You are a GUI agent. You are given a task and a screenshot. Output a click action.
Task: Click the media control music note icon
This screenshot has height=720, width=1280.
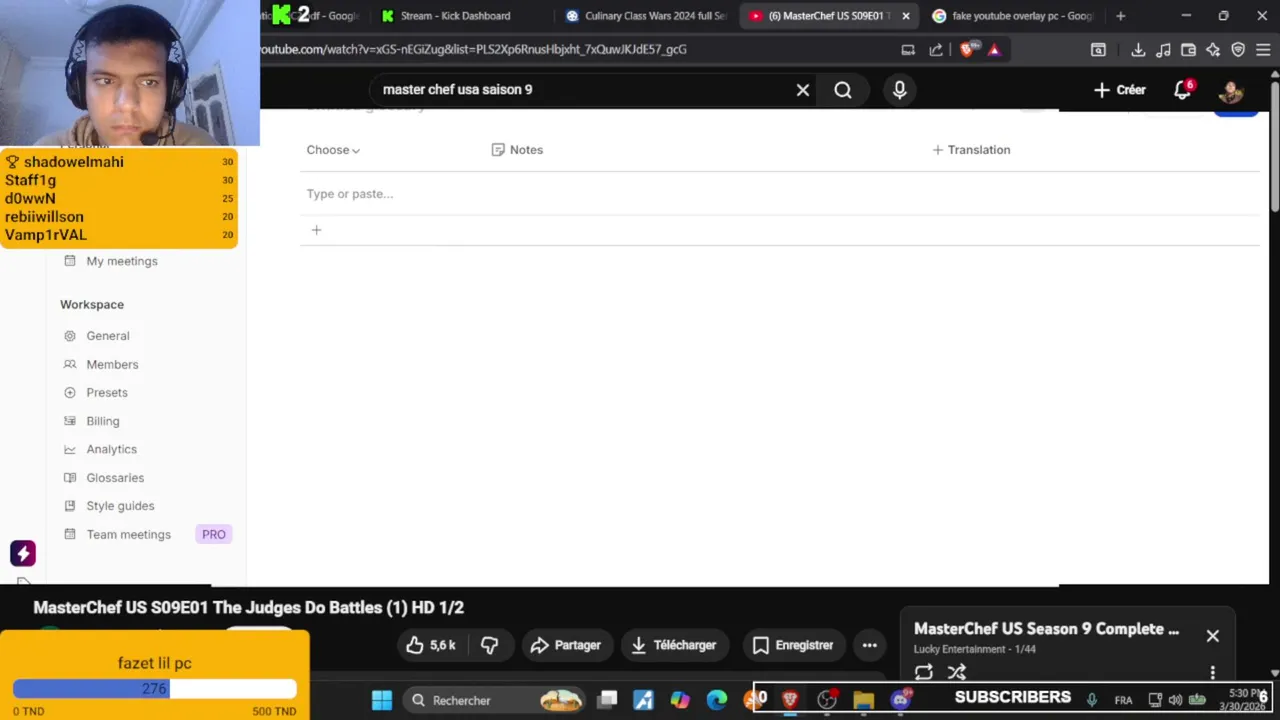point(1163,50)
